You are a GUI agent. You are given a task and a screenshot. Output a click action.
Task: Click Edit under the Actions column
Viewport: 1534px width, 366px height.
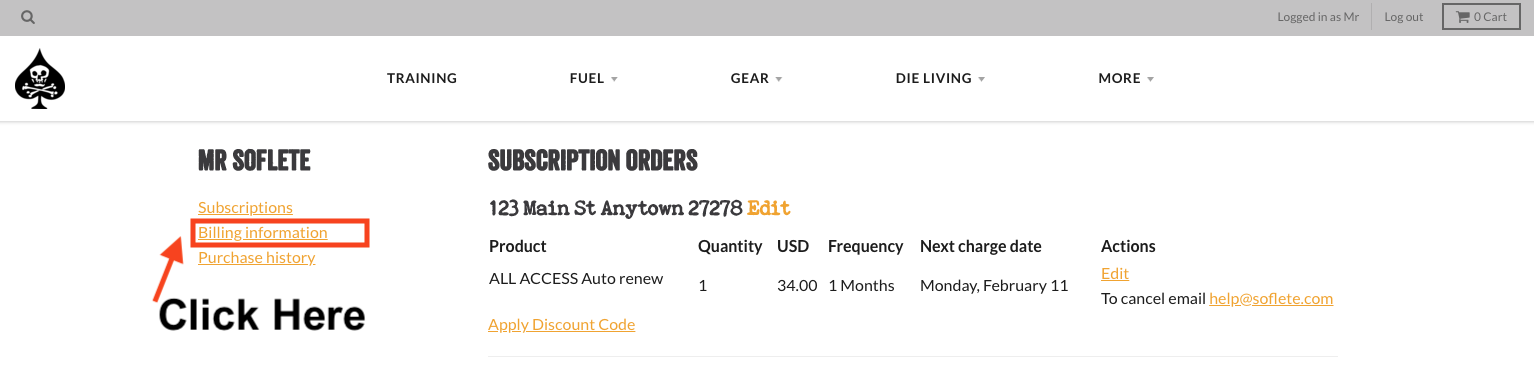(1115, 273)
